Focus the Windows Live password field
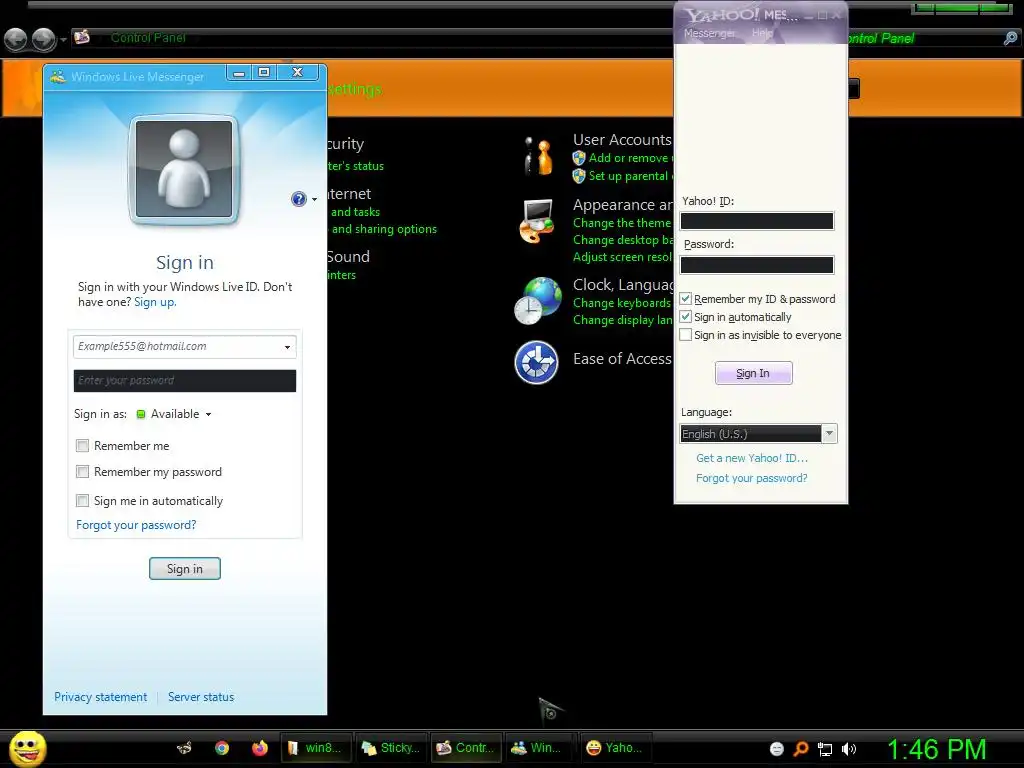 coord(185,381)
